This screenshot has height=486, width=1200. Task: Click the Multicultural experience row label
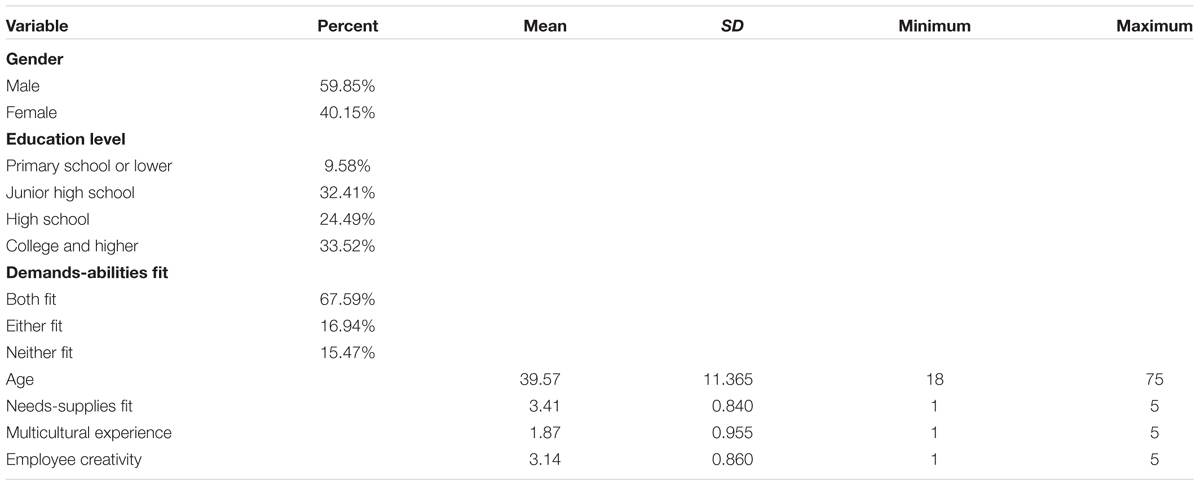click(x=89, y=432)
